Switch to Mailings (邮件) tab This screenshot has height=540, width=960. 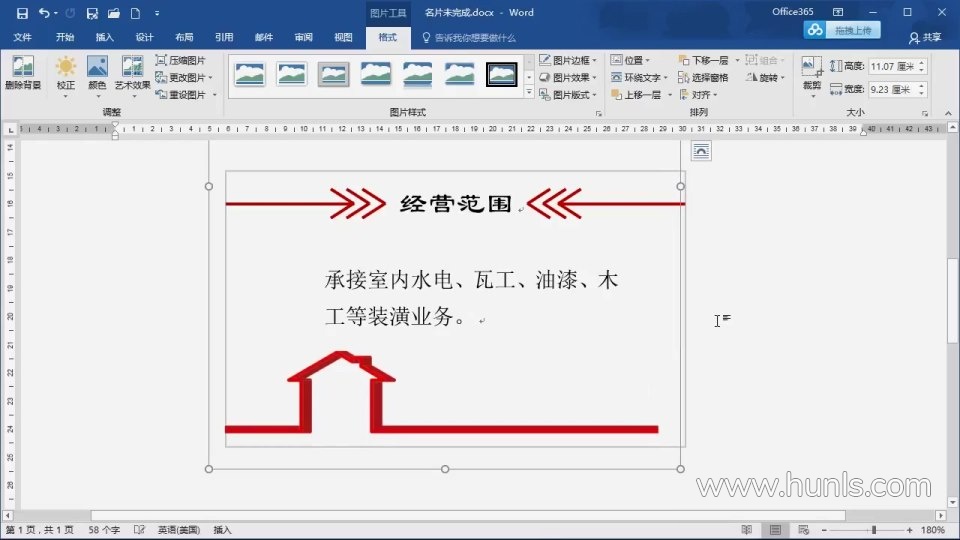point(264,37)
